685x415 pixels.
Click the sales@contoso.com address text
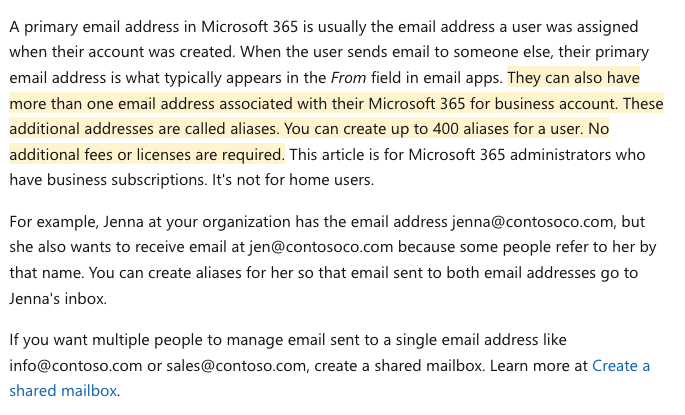(236, 366)
